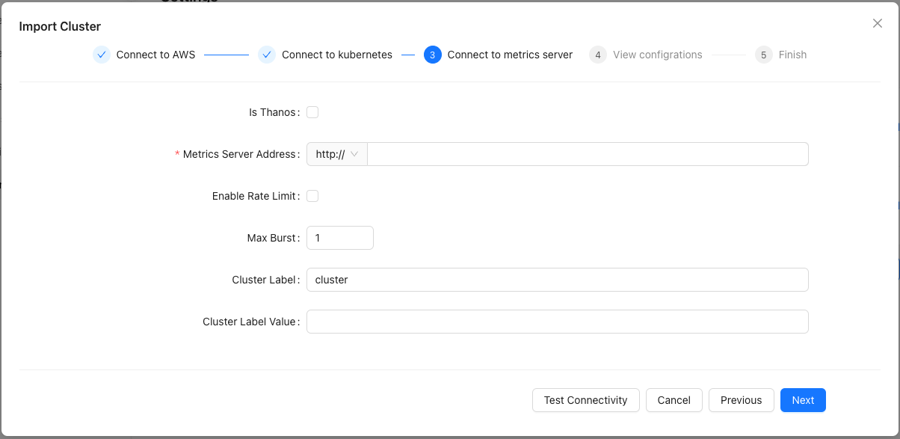
Task: Click Test Connectivity button
Action: tap(585, 400)
